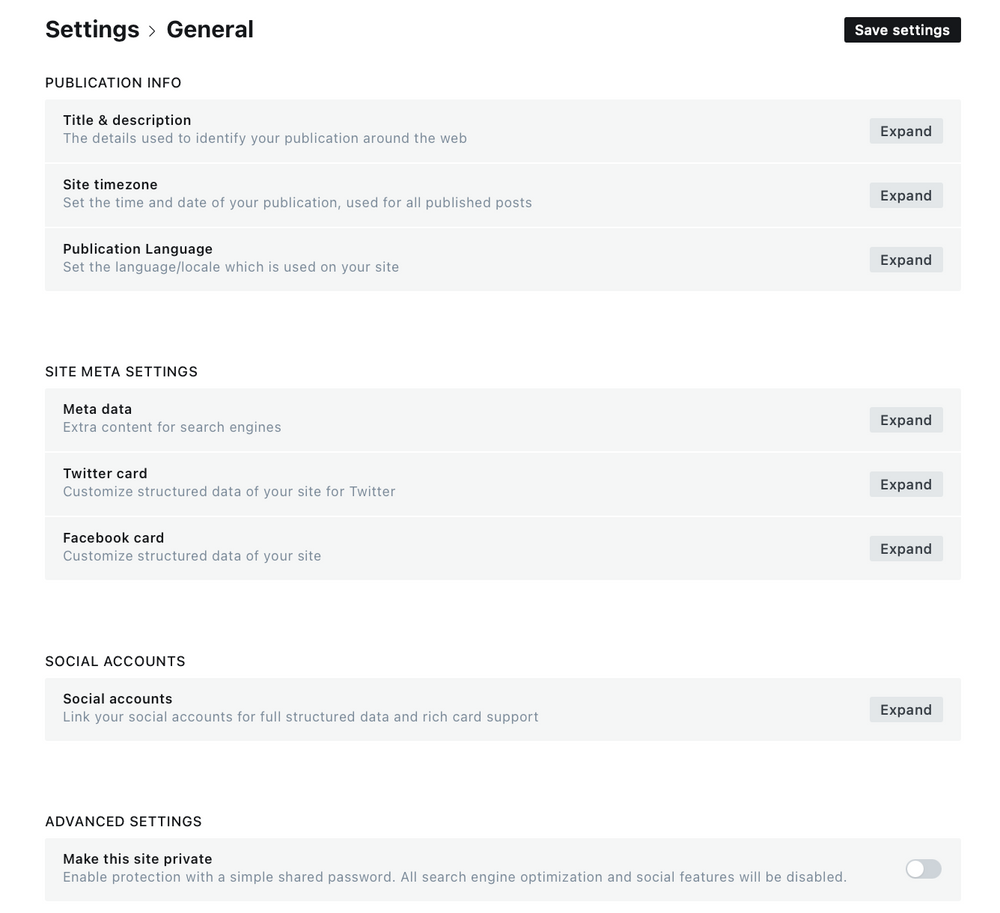Expand the Facebook card options

(x=905, y=548)
